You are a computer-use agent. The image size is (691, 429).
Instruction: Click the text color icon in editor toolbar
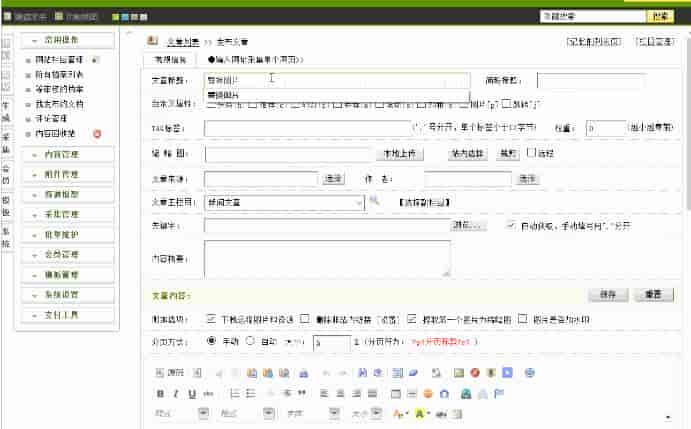click(400, 412)
